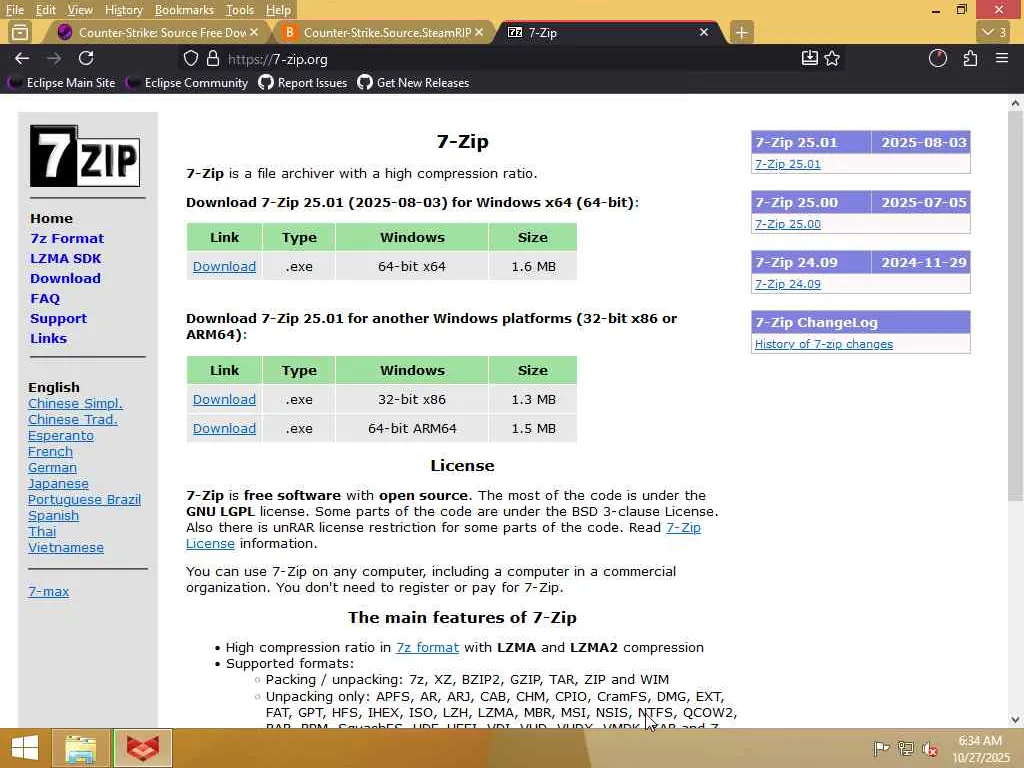The height and width of the screenshot is (768, 1024).
Task: Open the Support sidebar link
Action: [x=58, y=319]
